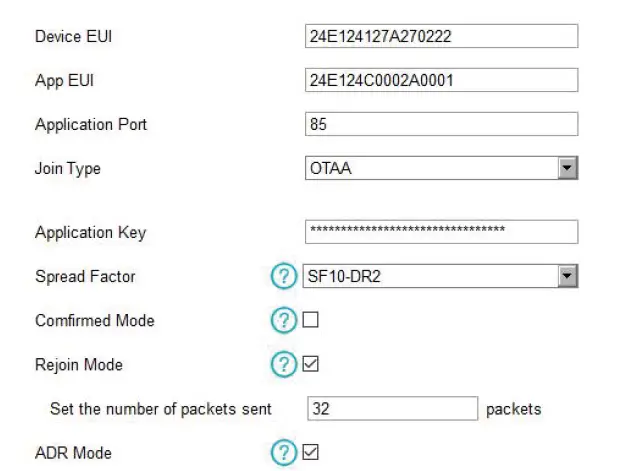Viewport: 617px width, 471px height.
Task: Click the SF10-DR2 Spread Factor combo box
Action: click(430, 277)
